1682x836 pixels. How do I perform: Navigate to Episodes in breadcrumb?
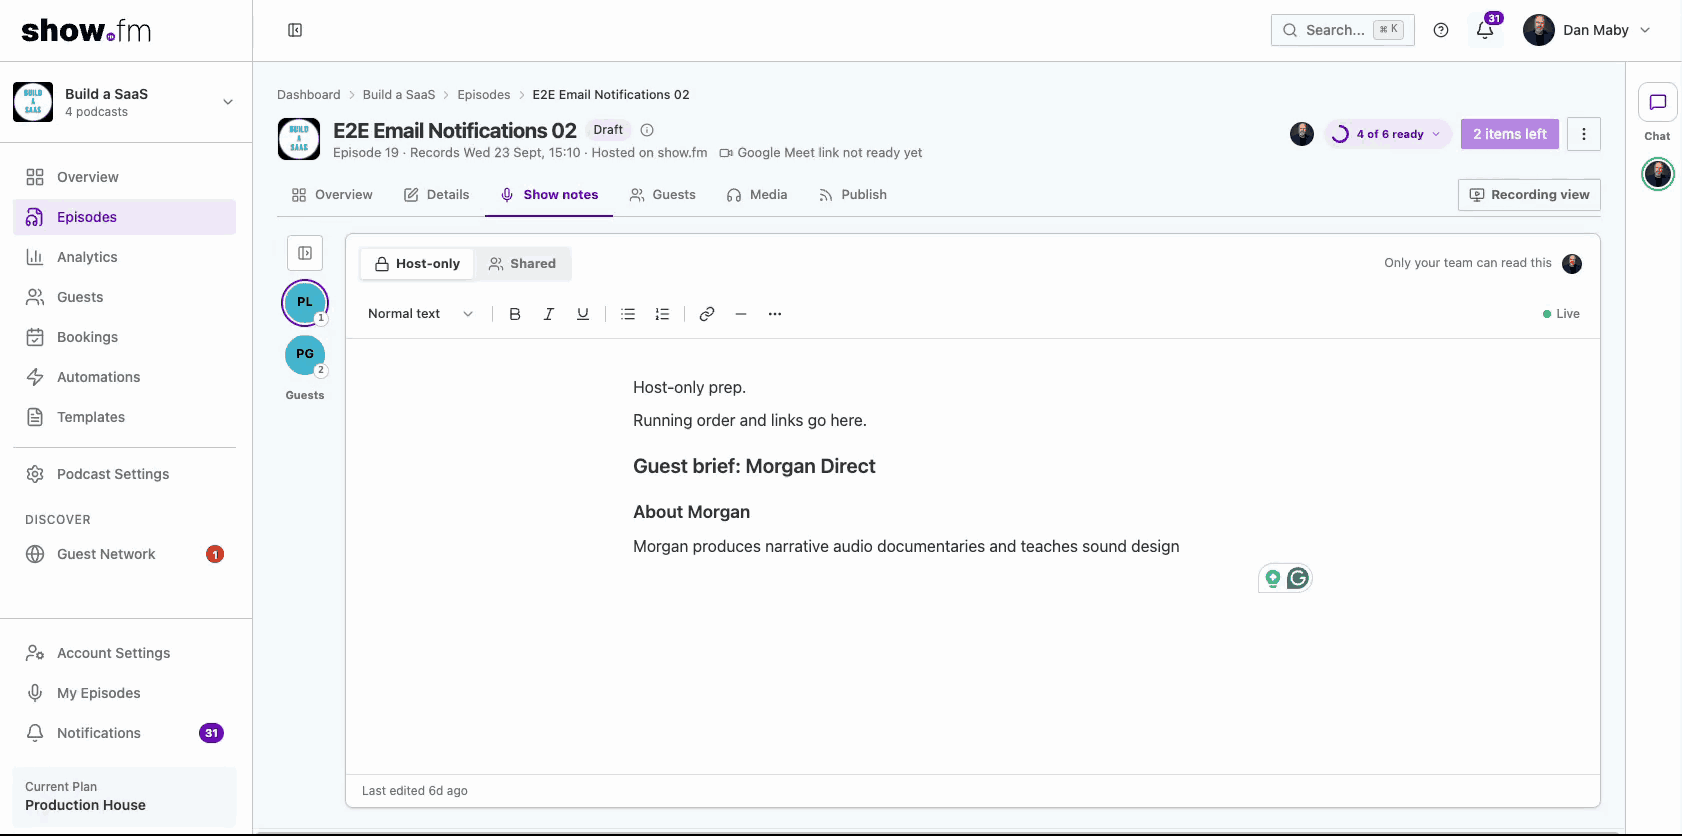[x=484, y=95]
